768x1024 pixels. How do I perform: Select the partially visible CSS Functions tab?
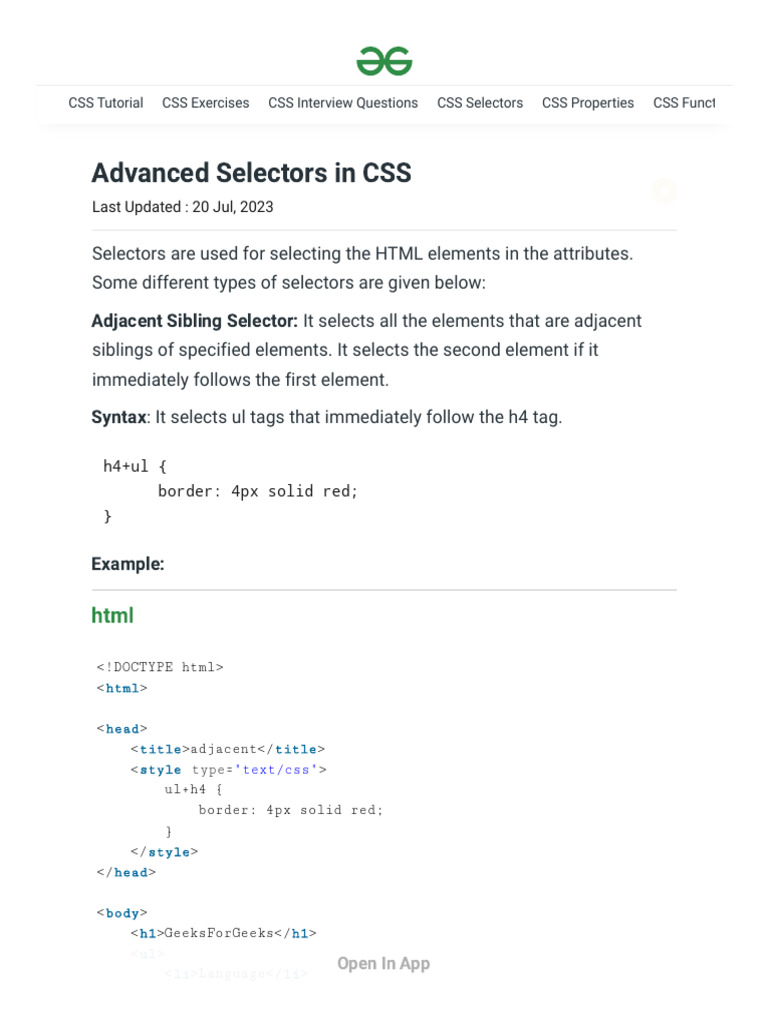click(685, 103)
